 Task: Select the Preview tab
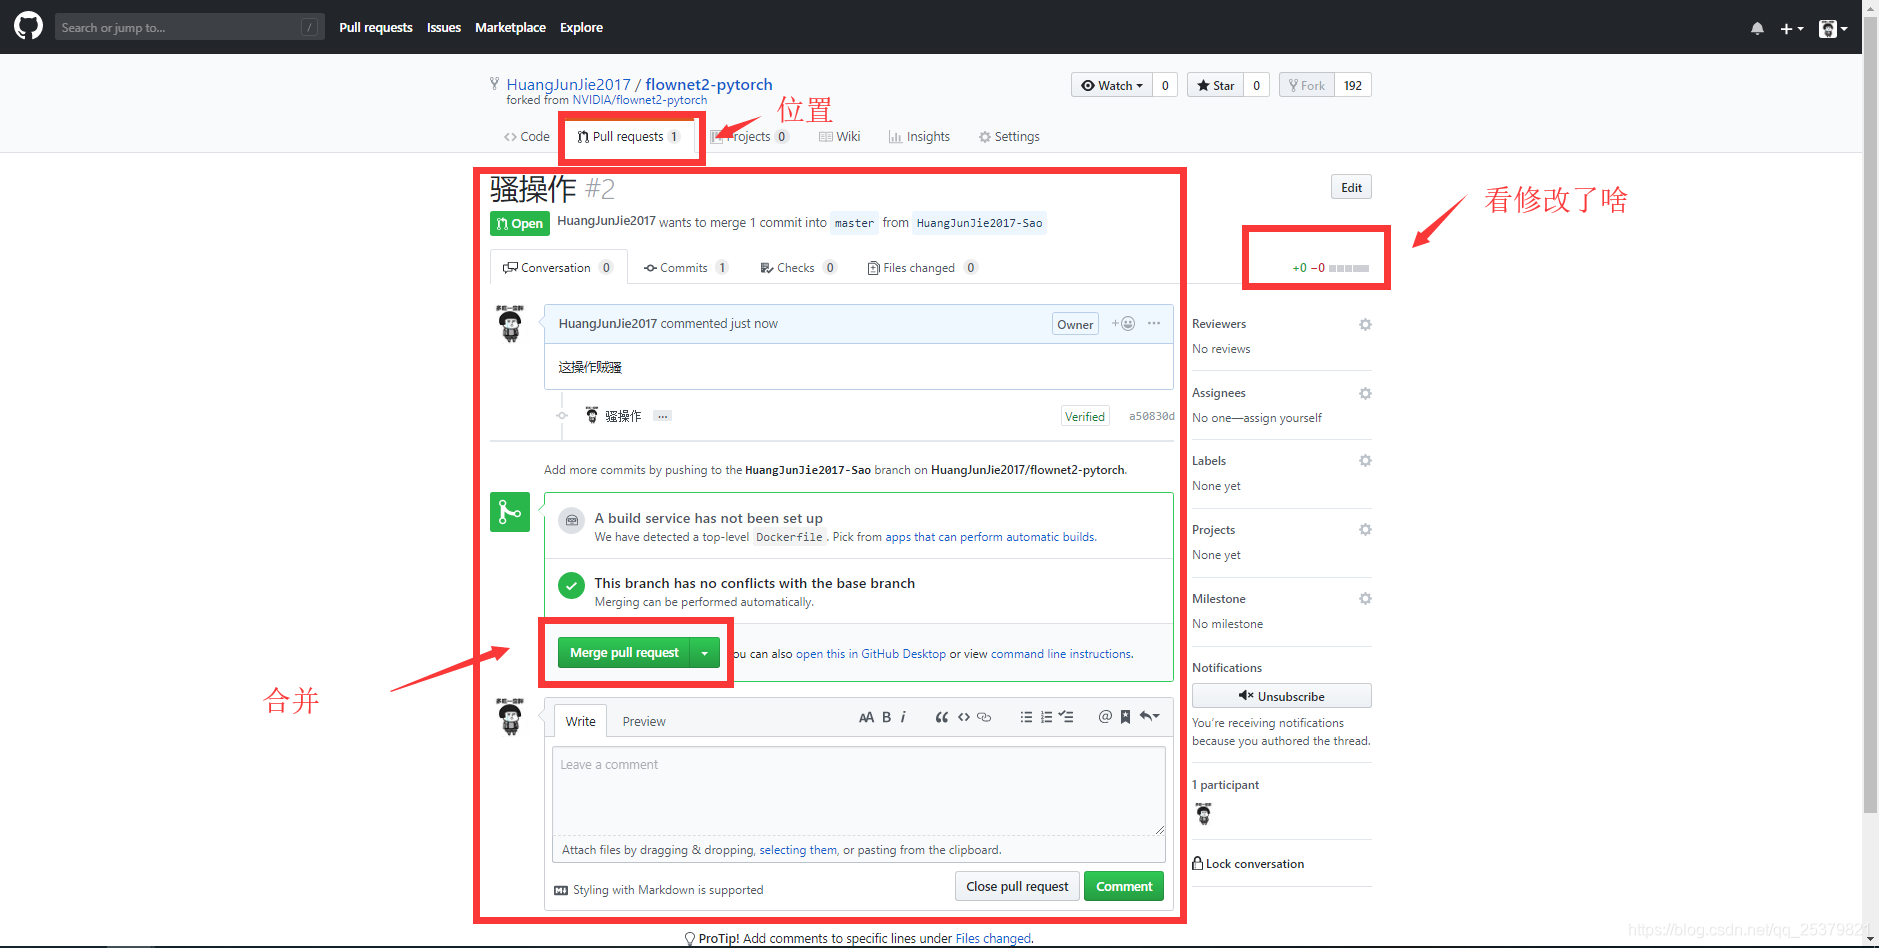[x=644, y=721]
